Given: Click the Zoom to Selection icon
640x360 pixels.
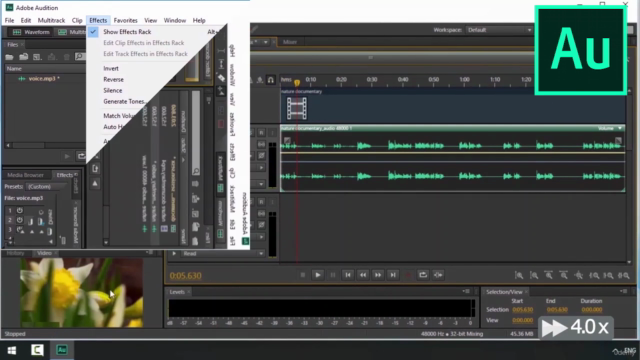Looking at the screenshot, I should [624, 276].
